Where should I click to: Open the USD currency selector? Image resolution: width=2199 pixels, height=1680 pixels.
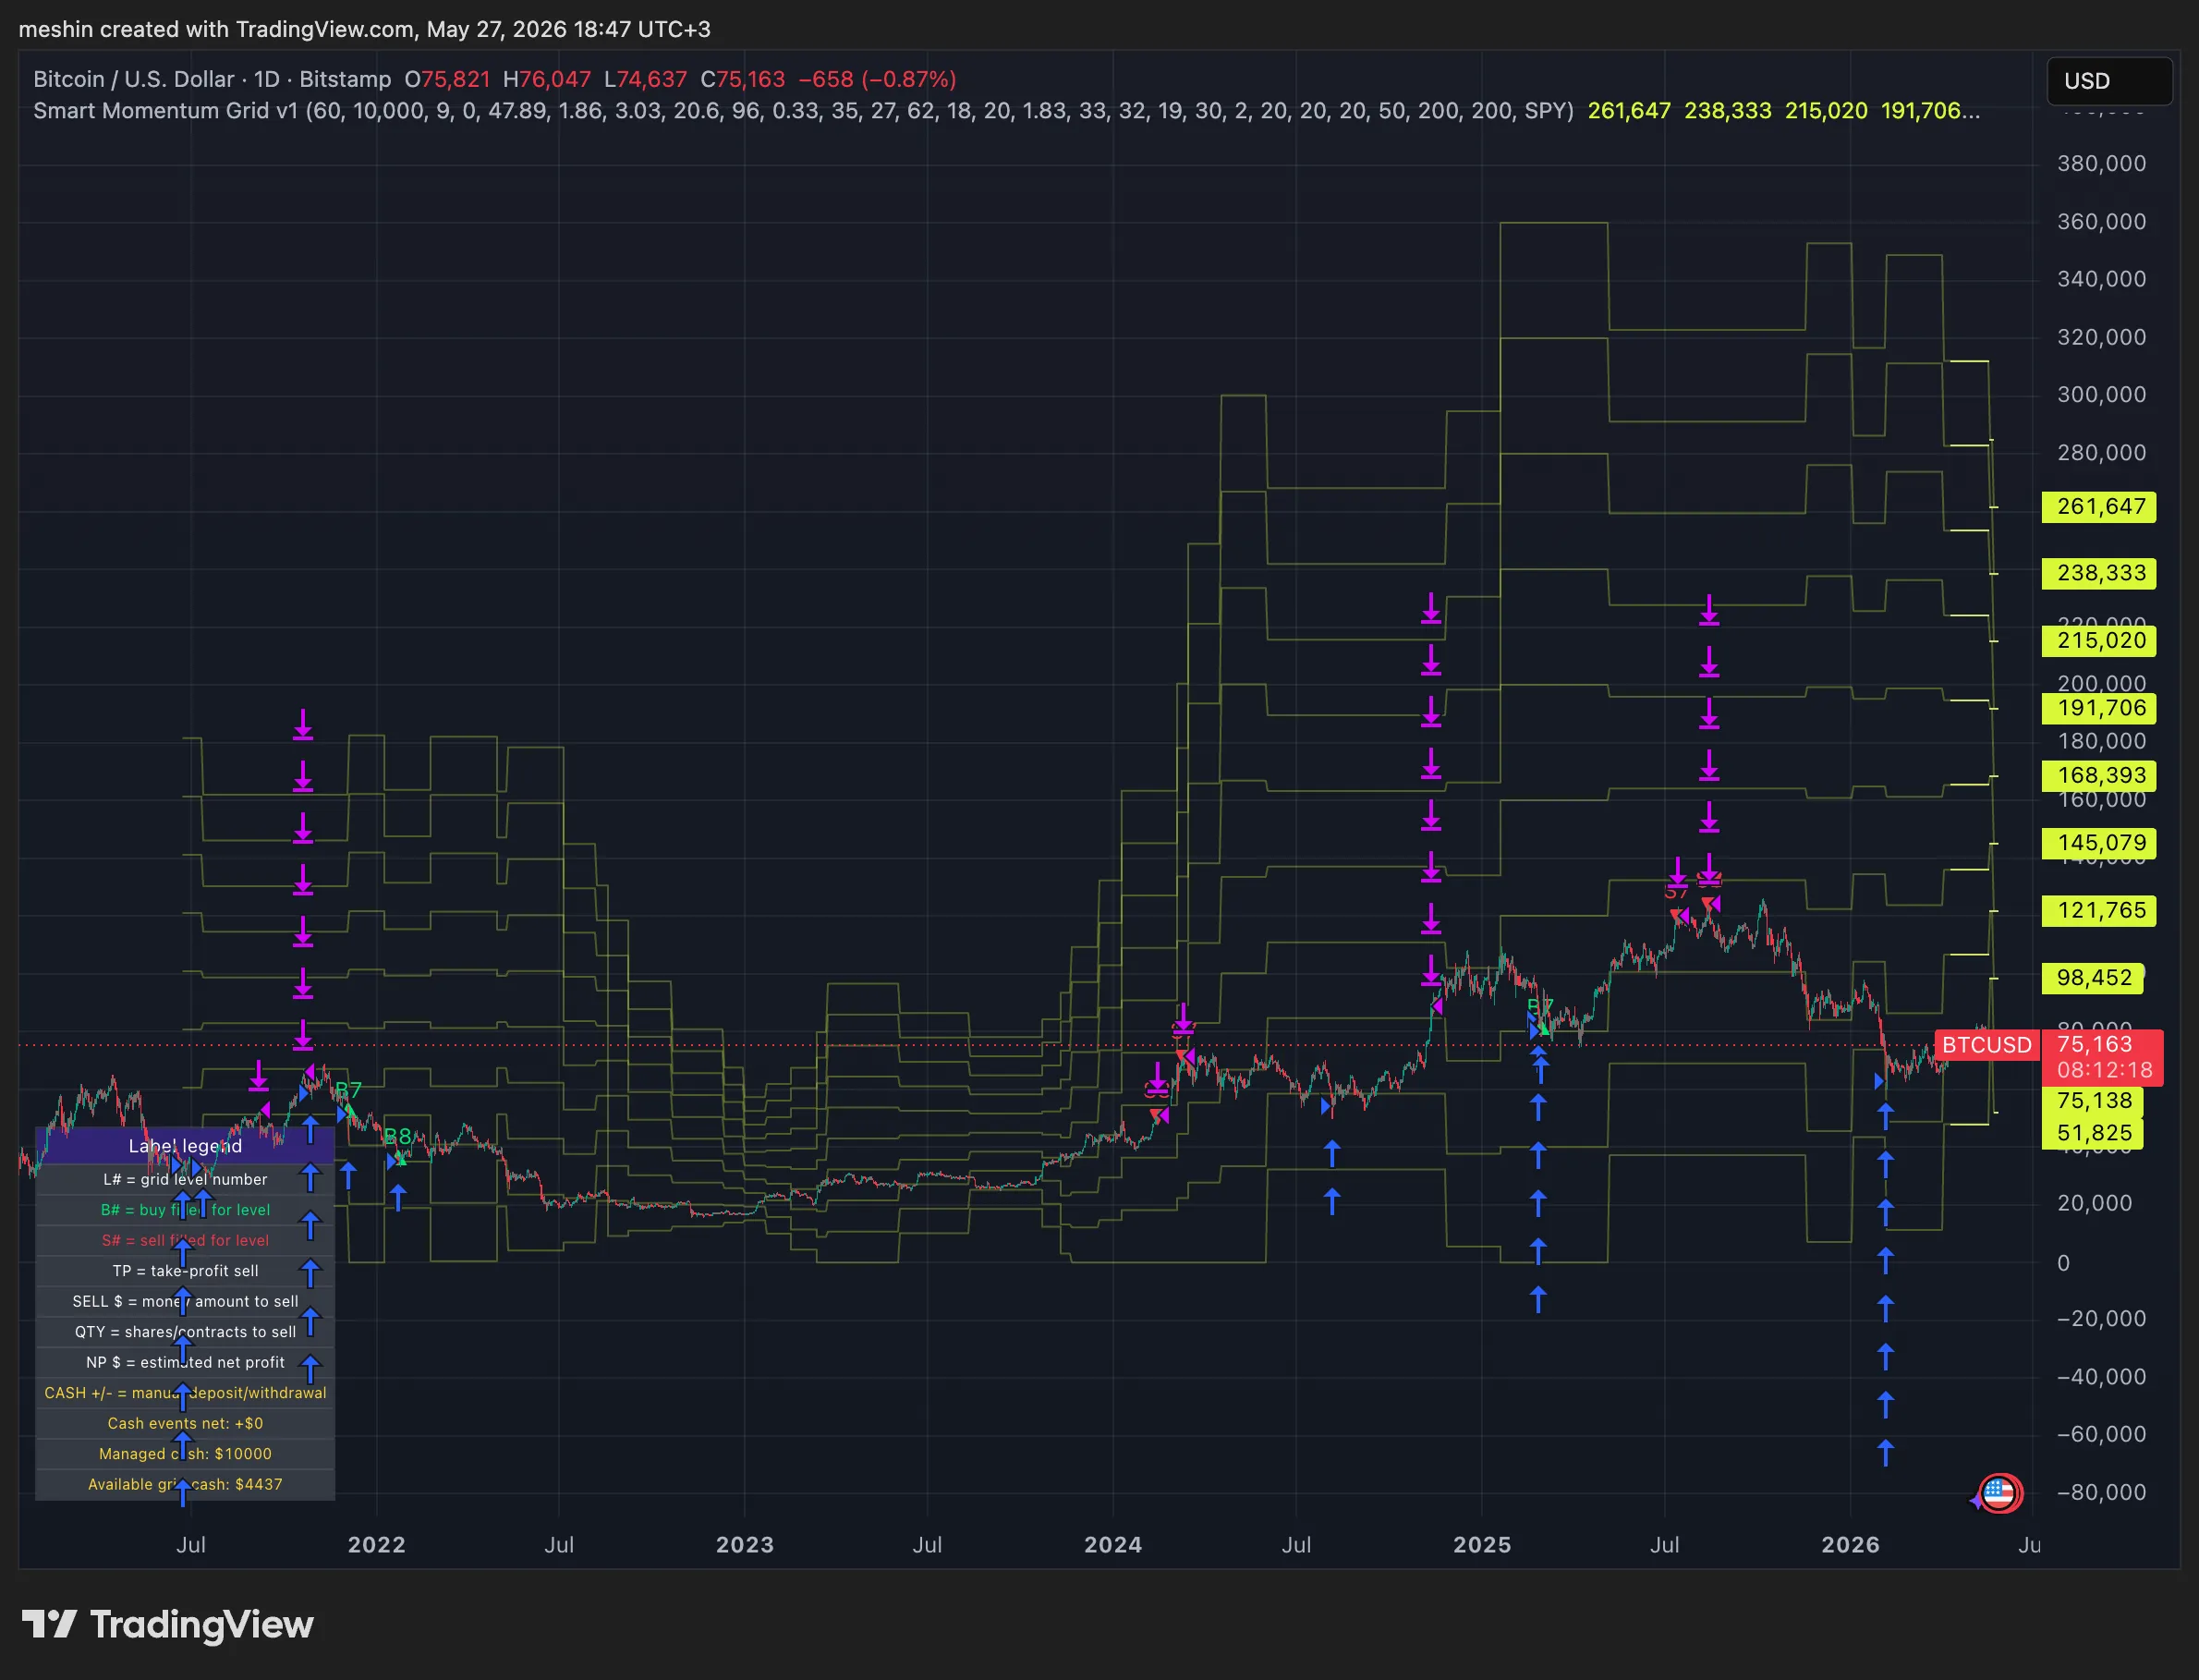pos(2110,81)
